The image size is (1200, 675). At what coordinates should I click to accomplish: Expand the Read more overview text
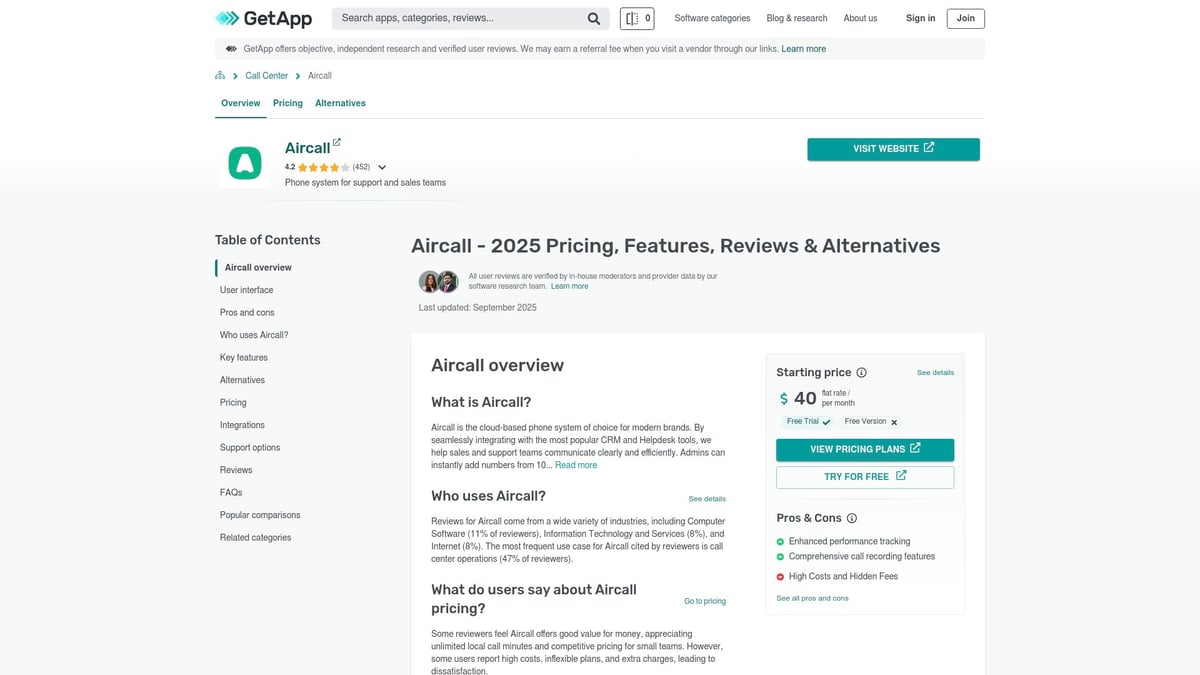[576, 465]
